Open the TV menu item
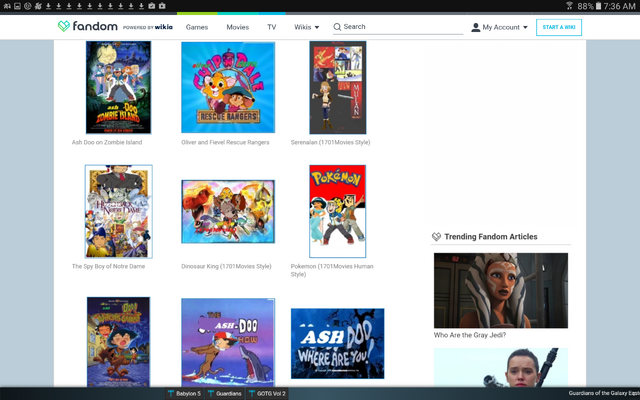The height and width of the screenshot is (400, 640). point(271,27)
